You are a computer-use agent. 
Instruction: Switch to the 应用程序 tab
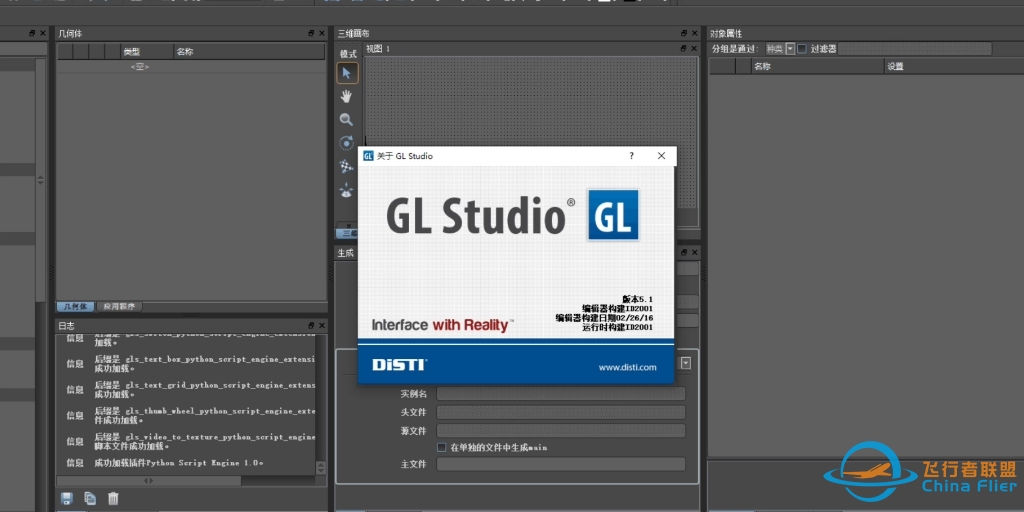tap(120, 307)
